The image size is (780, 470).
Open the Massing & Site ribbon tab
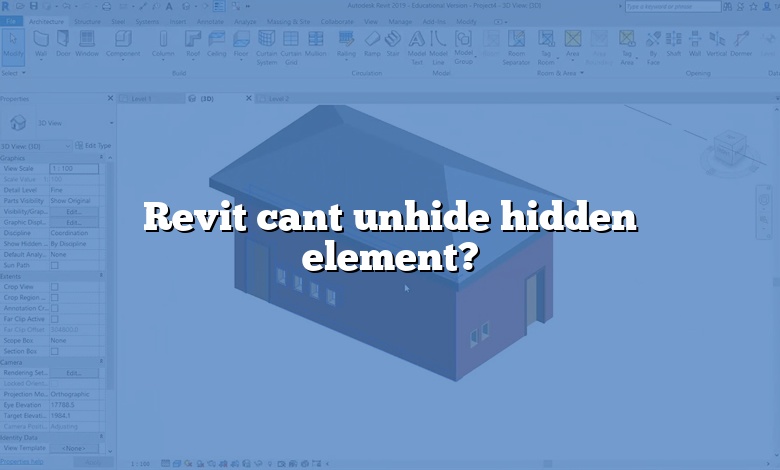[288, 22]
